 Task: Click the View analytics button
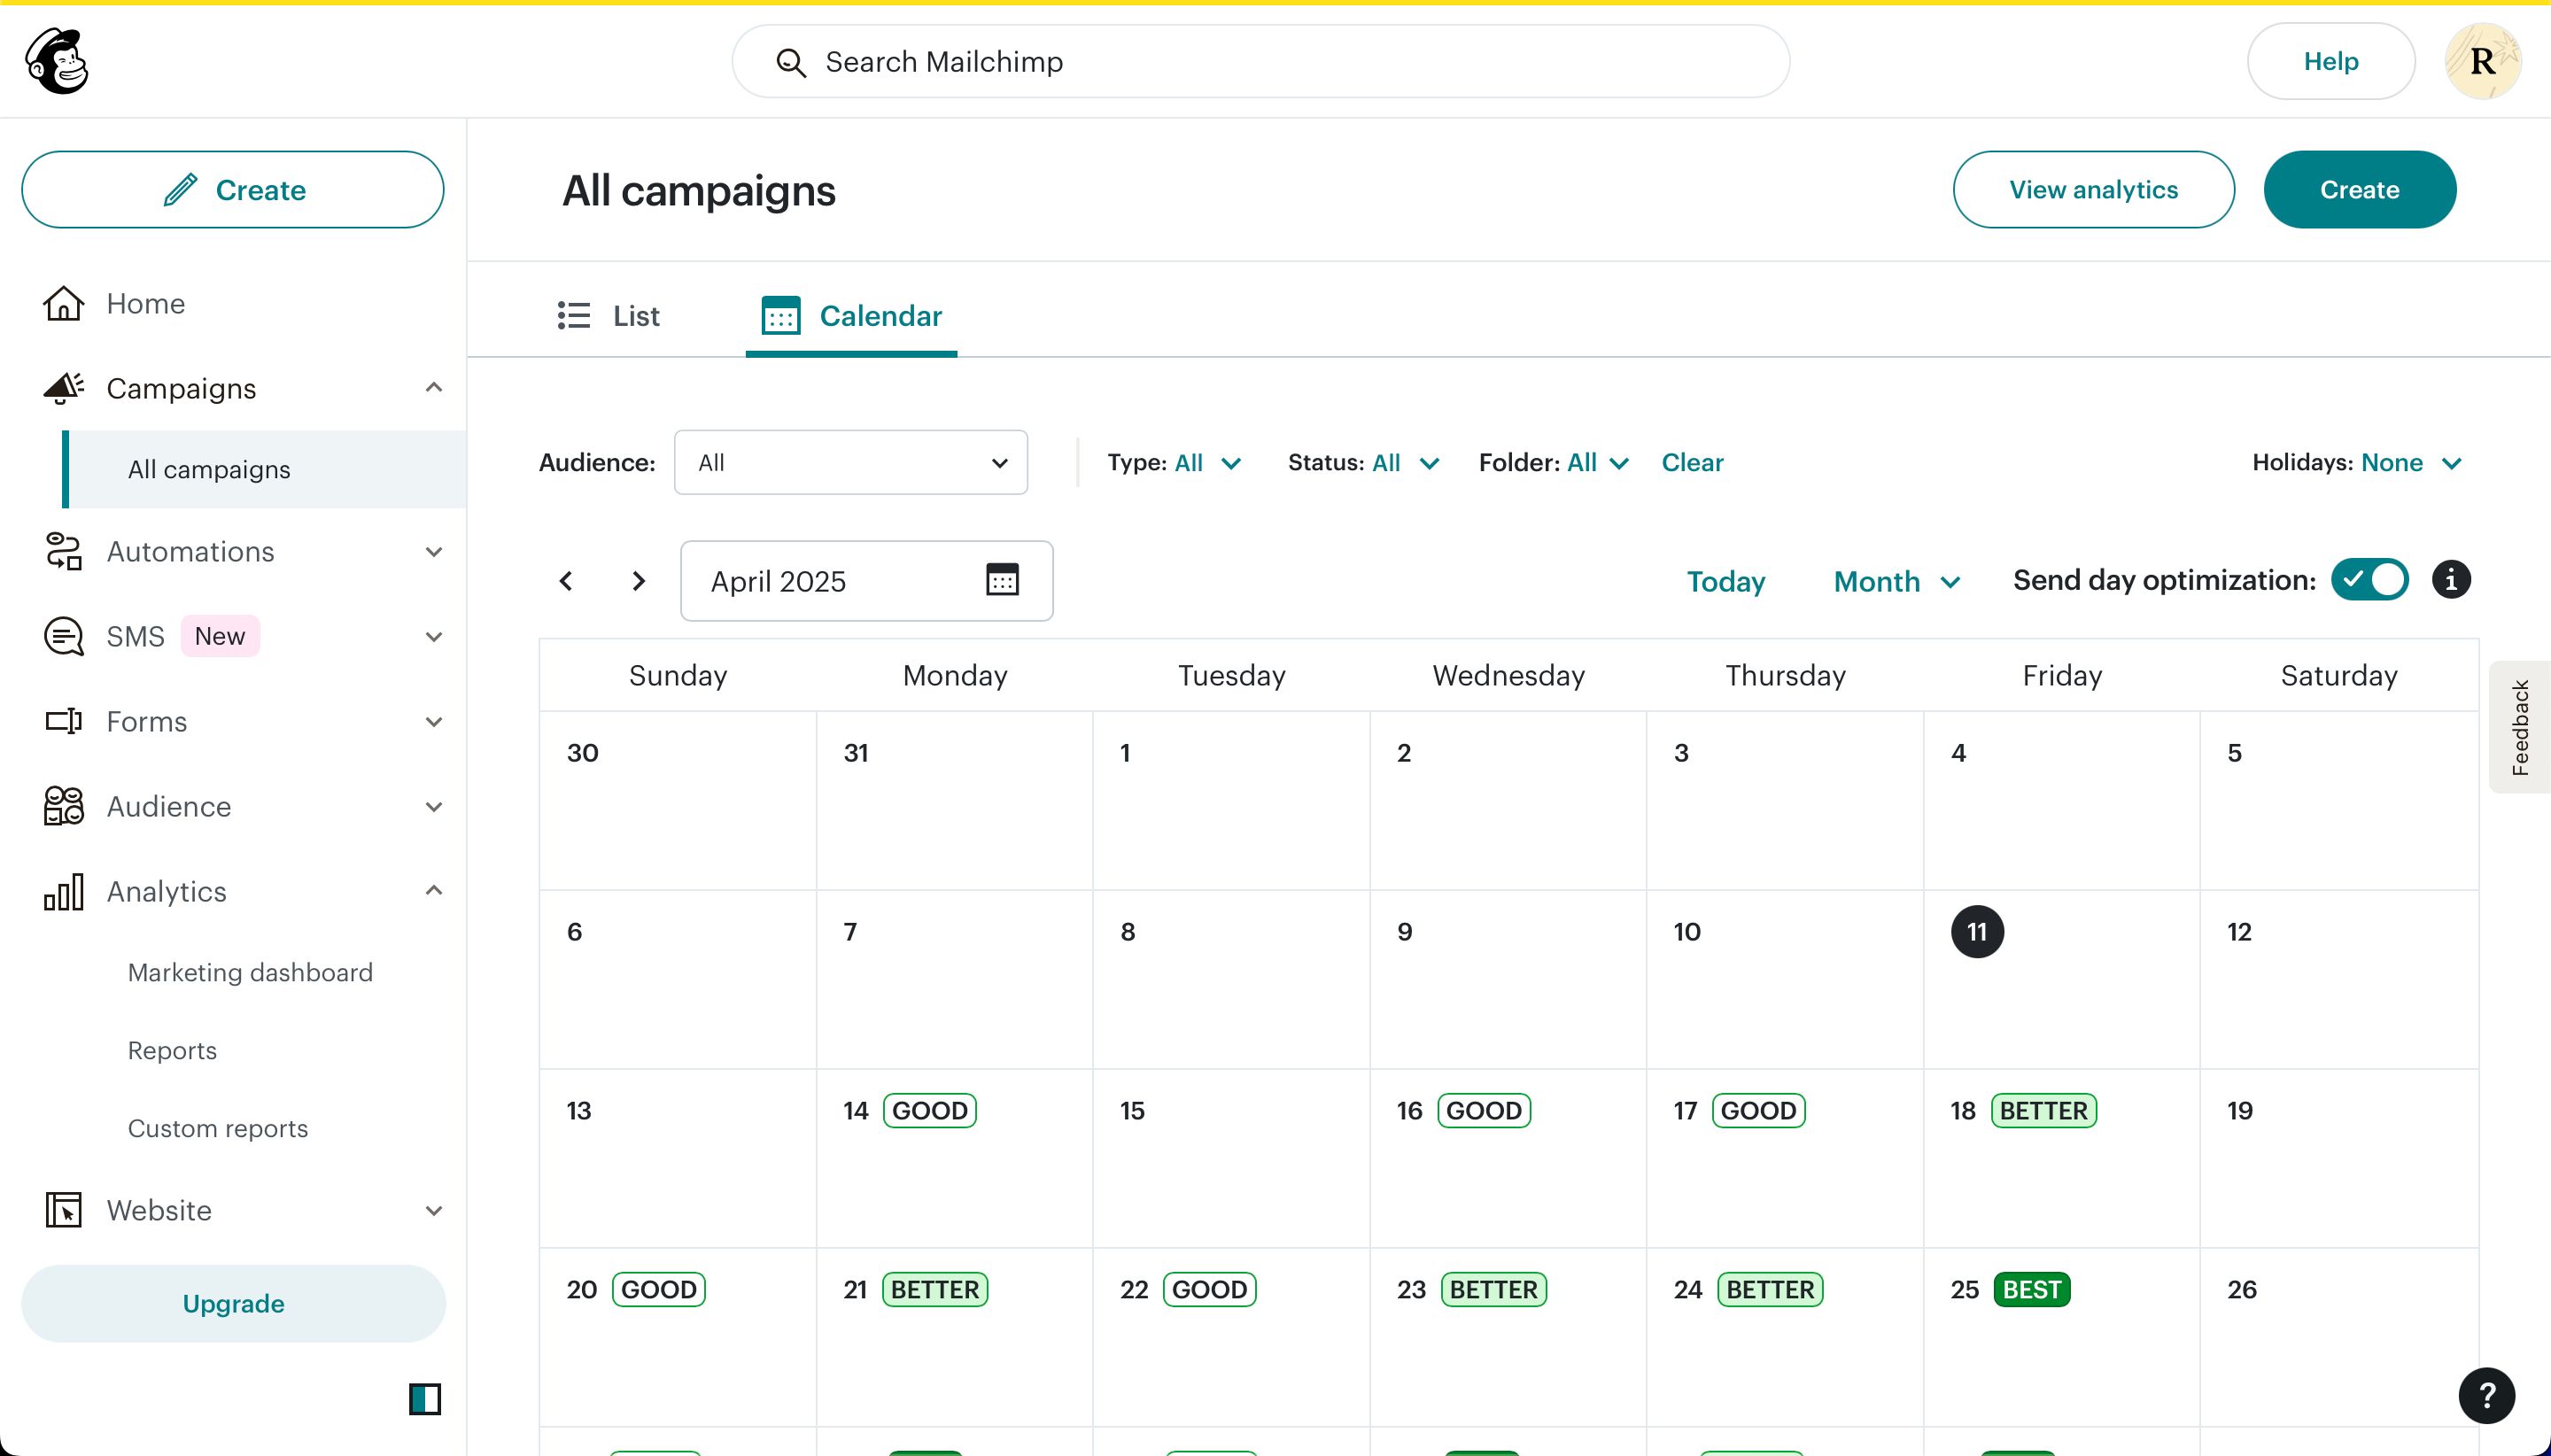coord(2093,190)
